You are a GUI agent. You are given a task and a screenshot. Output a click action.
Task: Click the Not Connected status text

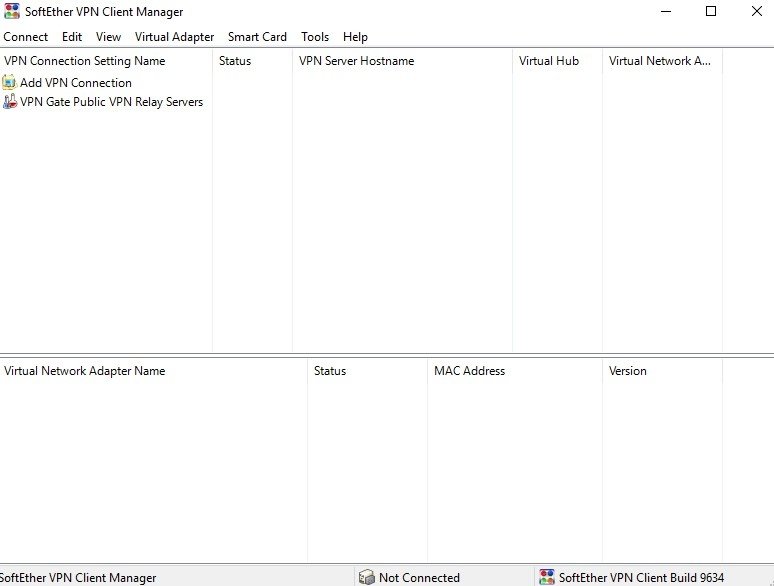coord(419,578)
